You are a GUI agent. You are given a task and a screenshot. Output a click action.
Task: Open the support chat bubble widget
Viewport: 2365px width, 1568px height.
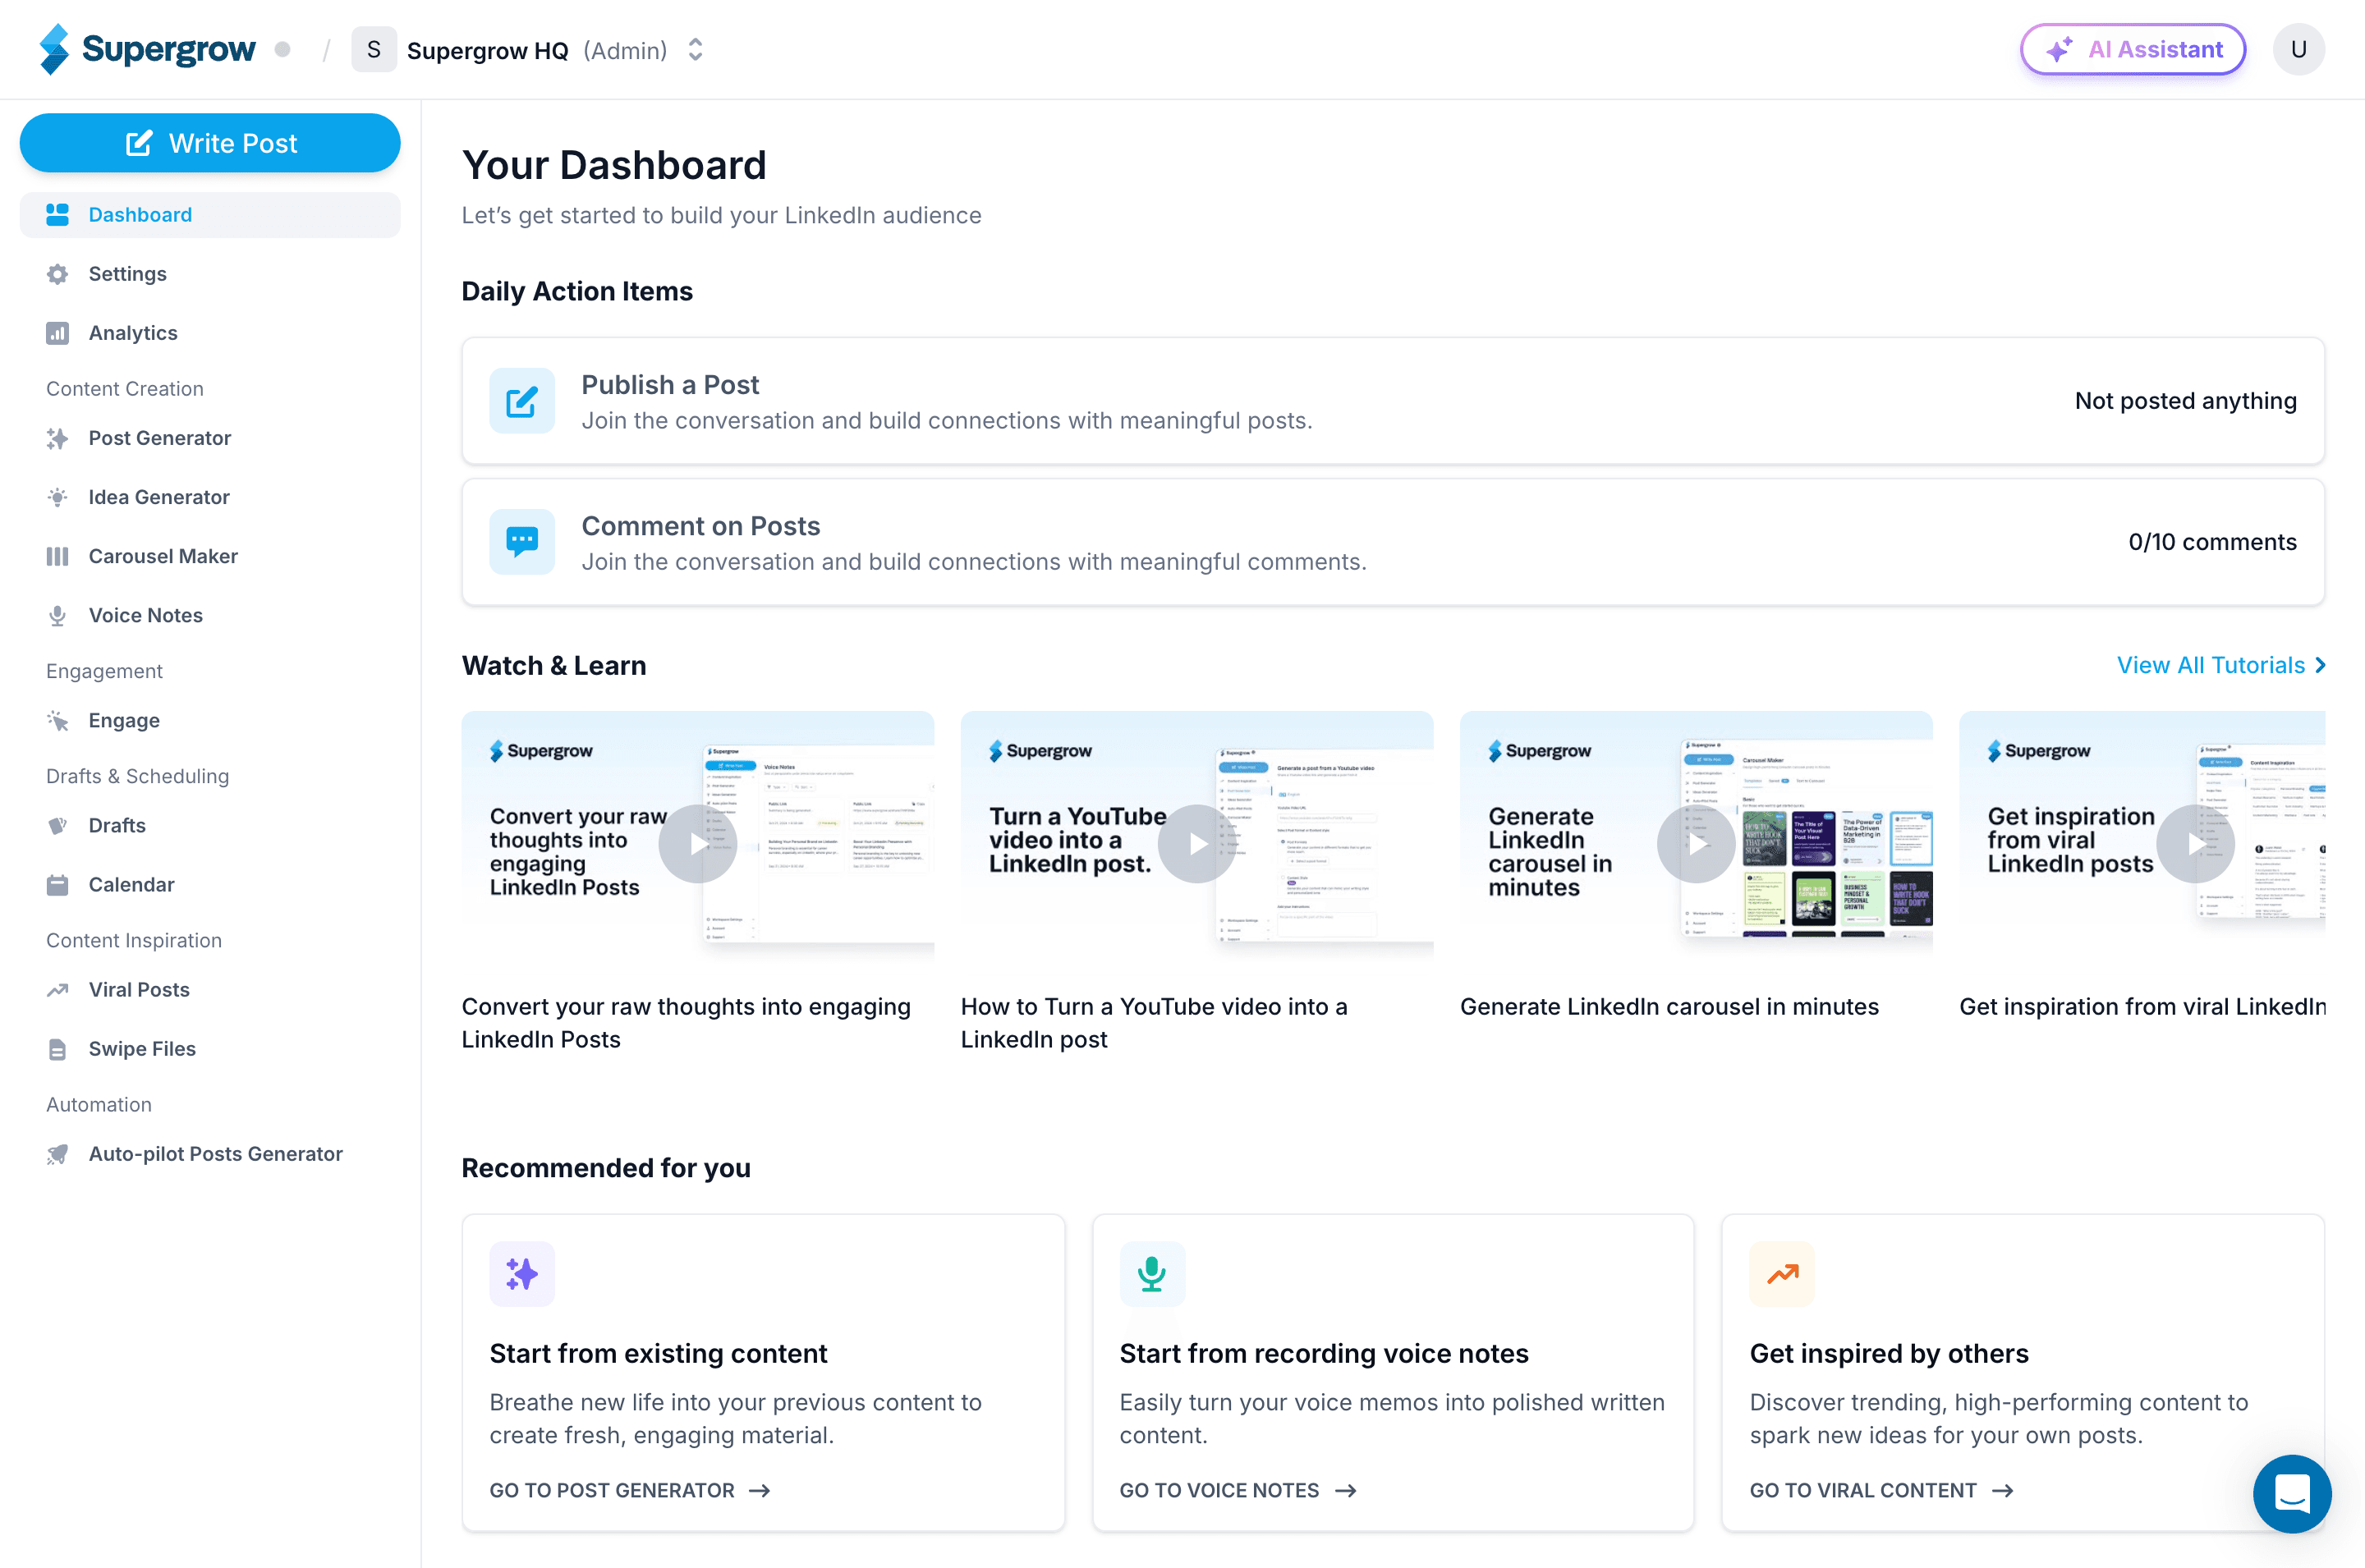pyautogui.click(x=2291, y=1493)
